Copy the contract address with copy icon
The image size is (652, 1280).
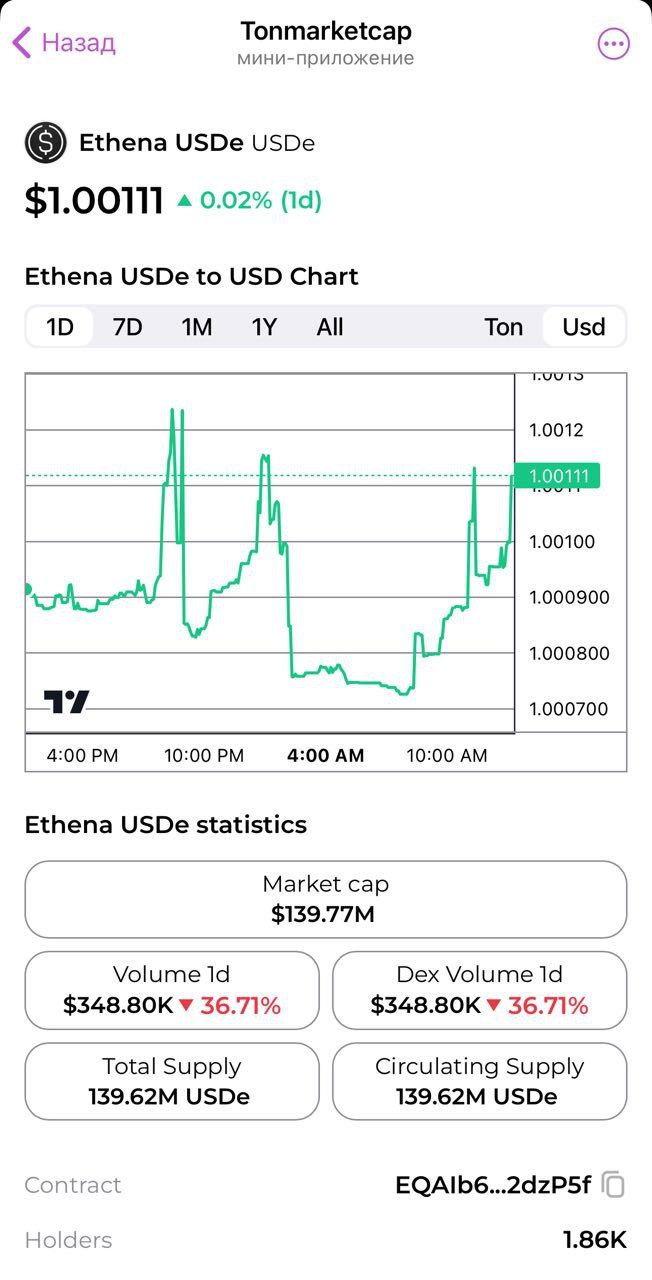point(614,1186)
